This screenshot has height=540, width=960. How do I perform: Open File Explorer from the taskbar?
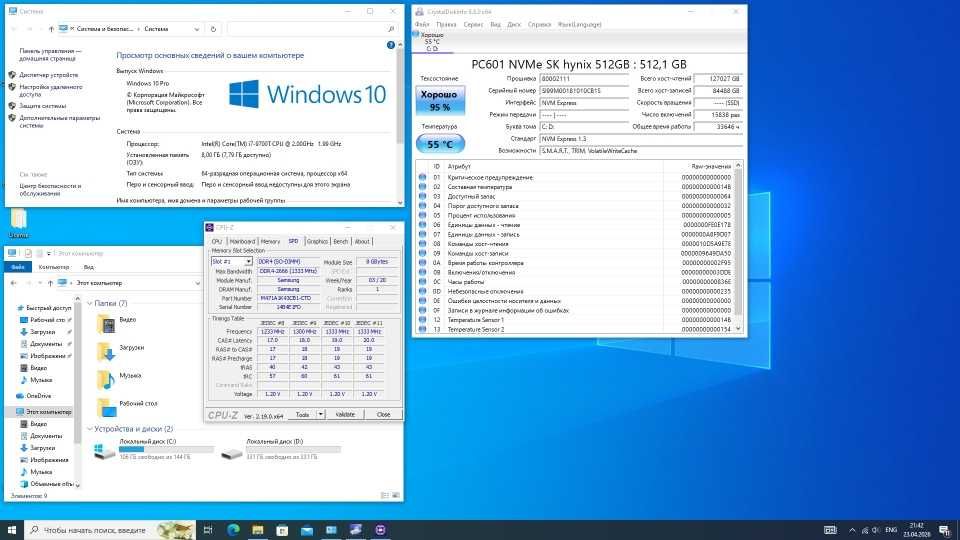tap(258, 530)
